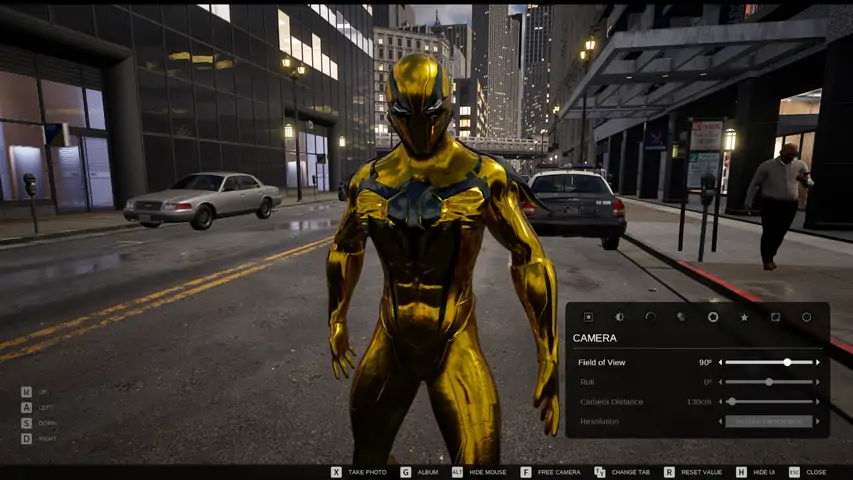853x480 pixels.
Task: Click the 90° Field of View value
Action: 705,362
